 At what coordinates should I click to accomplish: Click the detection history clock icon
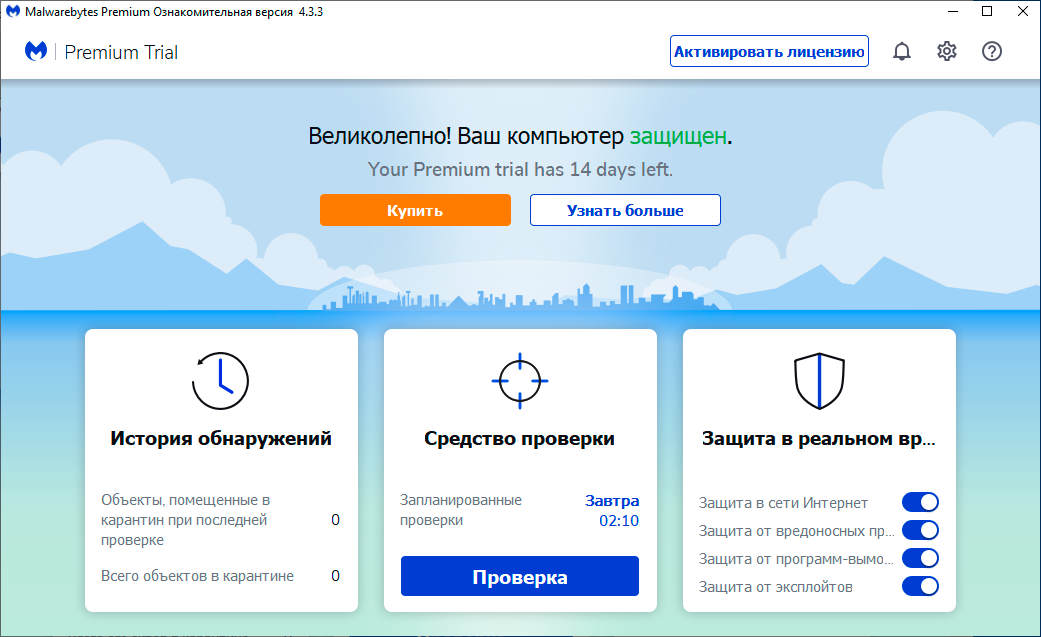(220, 381)
